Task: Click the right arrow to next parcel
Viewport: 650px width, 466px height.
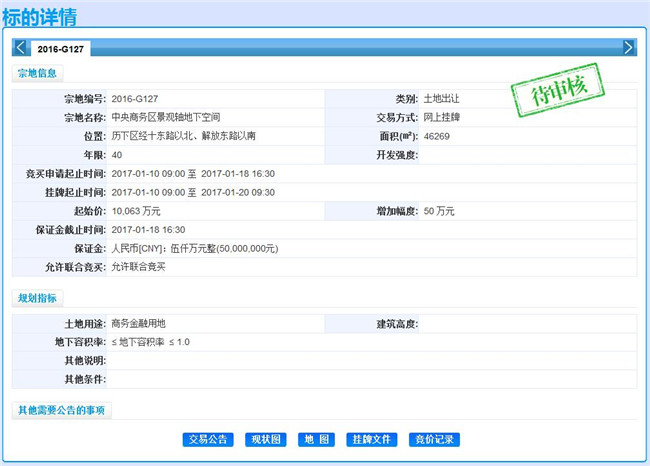Action: [628, 47]
